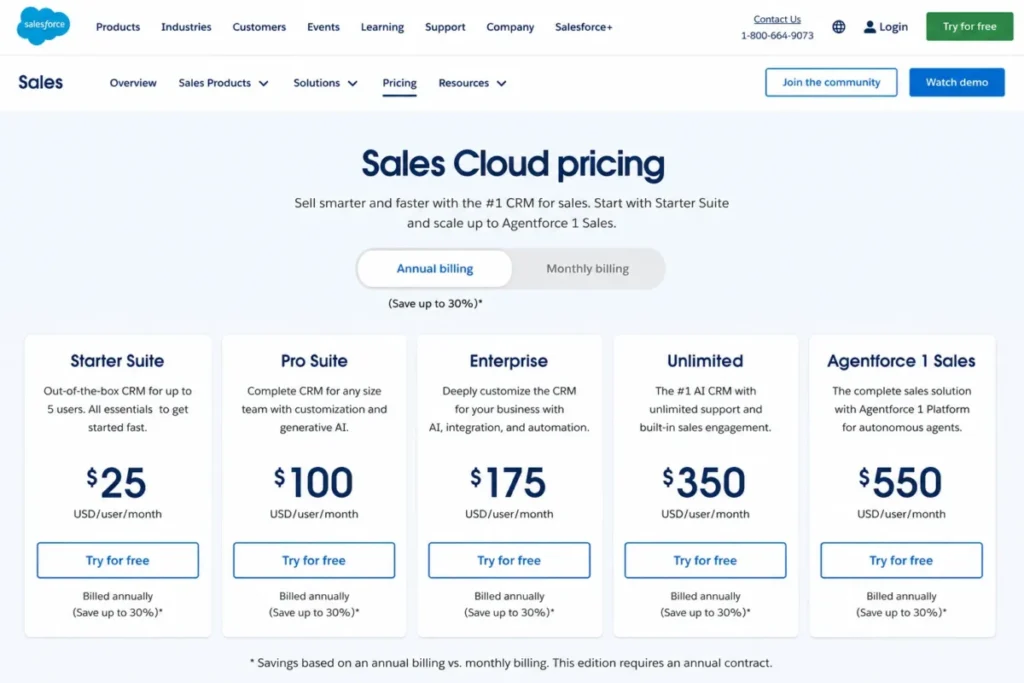This screenshot has height=683, width=1024.
Task: Open the Industries menu
Action: point(186,27)
